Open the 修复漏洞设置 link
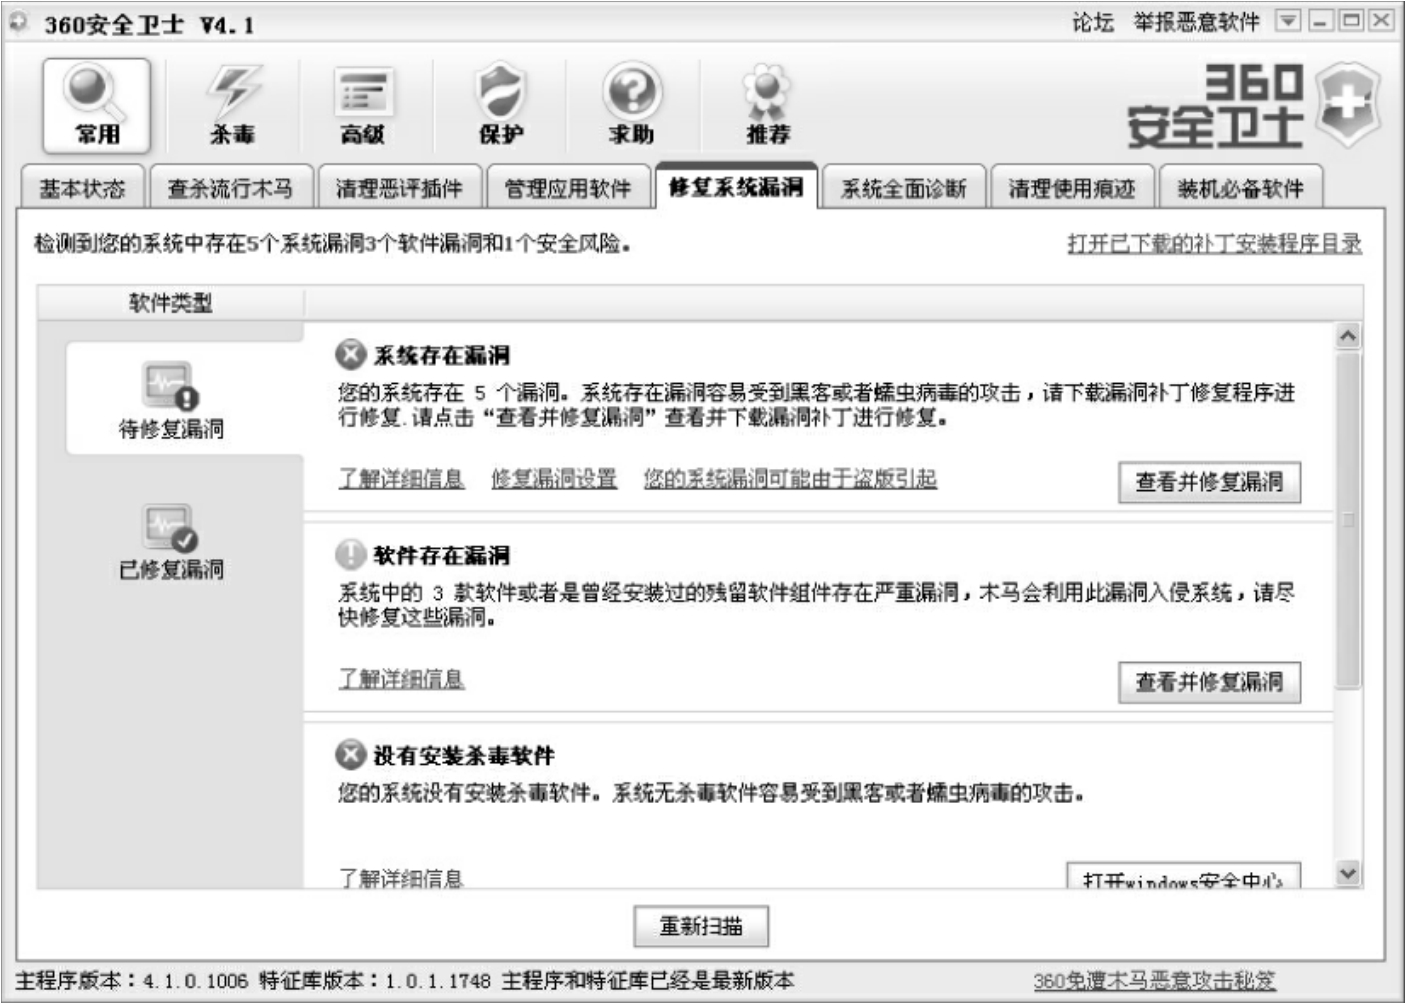Viewport: 1405px width, 1003px height. click(554, 479)
